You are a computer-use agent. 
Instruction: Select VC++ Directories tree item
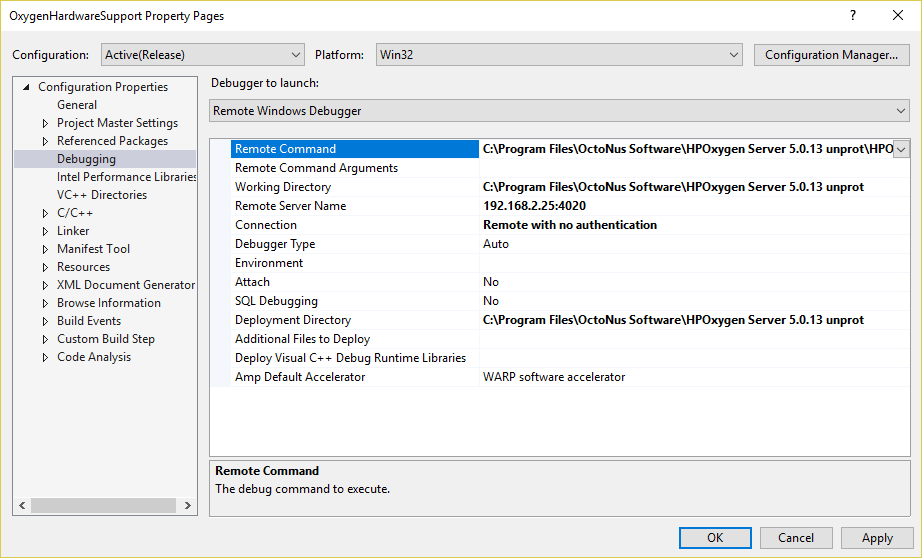(x=102, y=195)
